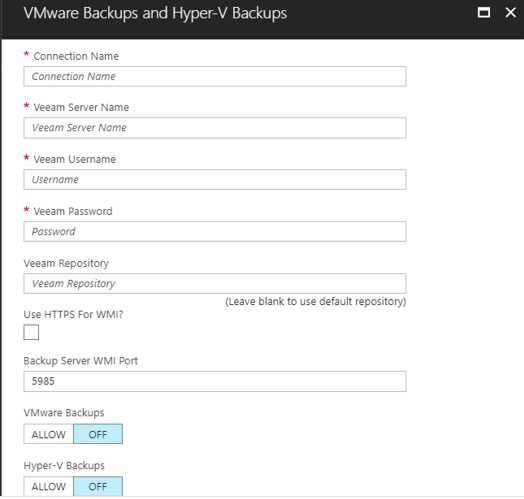Click the Connection Name label
The width and height of the screenshot is (524, 499).
tap(76, 56)
